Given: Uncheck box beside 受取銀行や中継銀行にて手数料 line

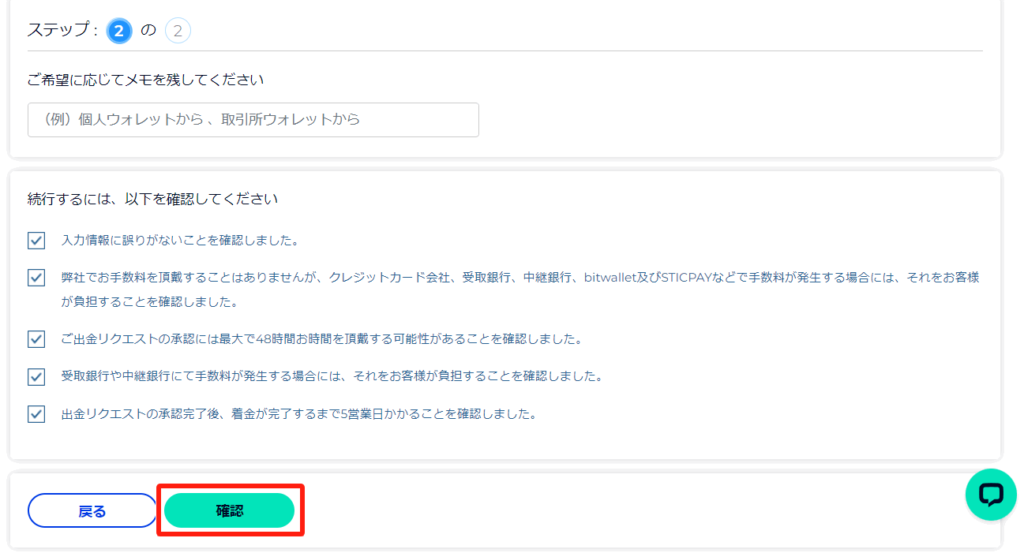Looking at the screenshot, I should pos(37,377).
